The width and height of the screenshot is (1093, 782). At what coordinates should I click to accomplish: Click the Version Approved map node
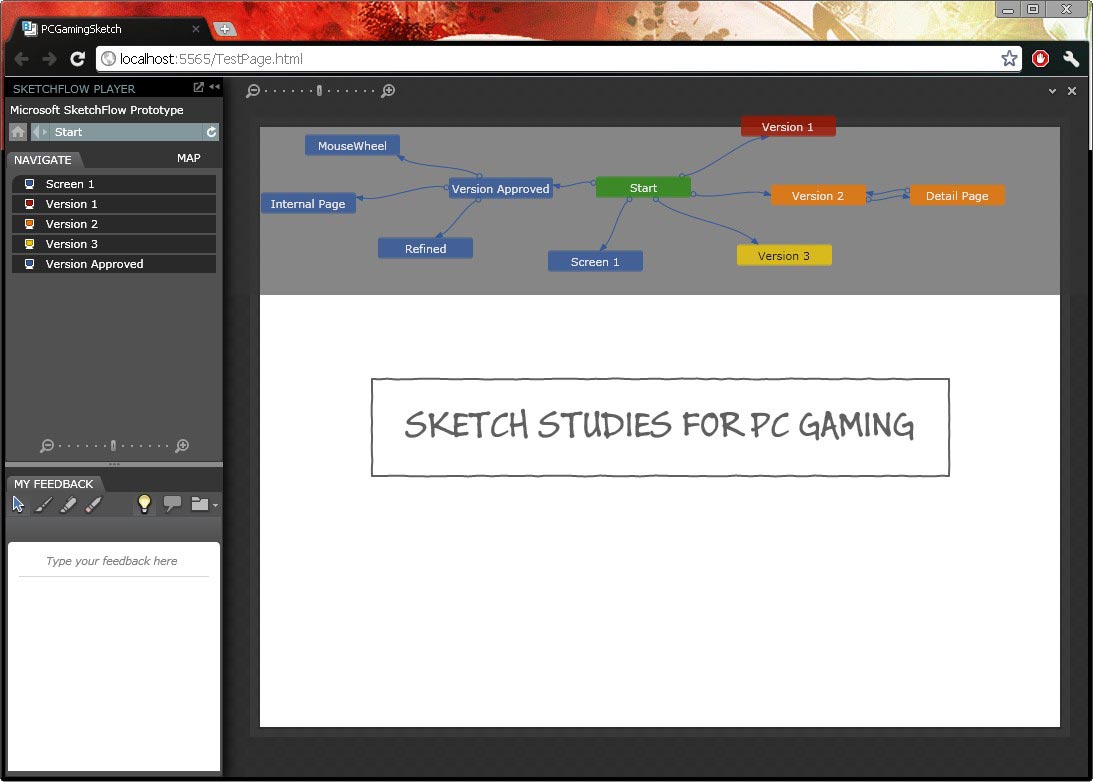point(500,189)
